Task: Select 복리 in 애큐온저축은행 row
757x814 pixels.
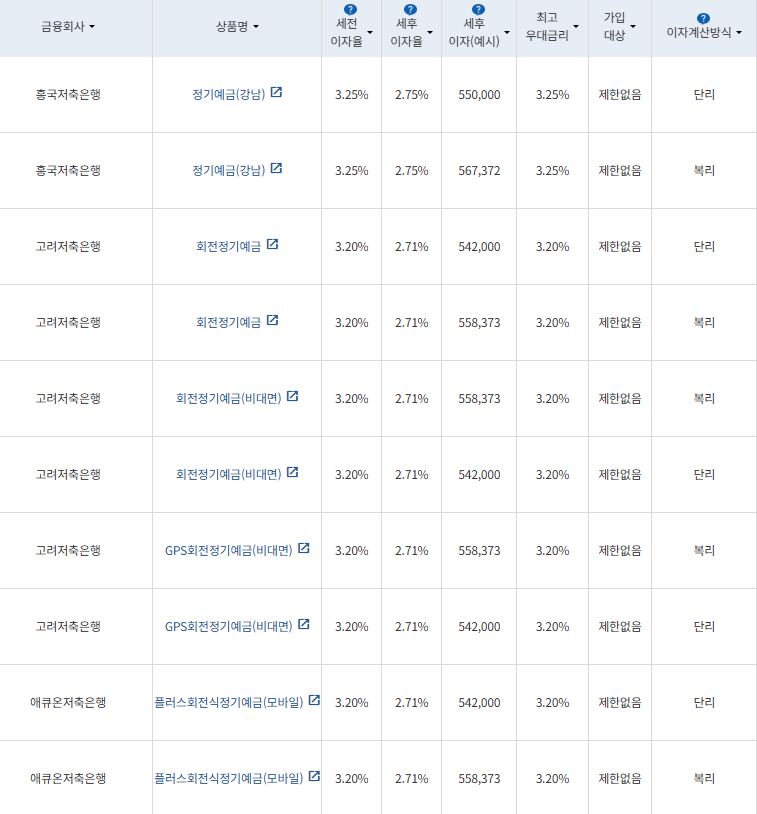Action: (704, 778)
